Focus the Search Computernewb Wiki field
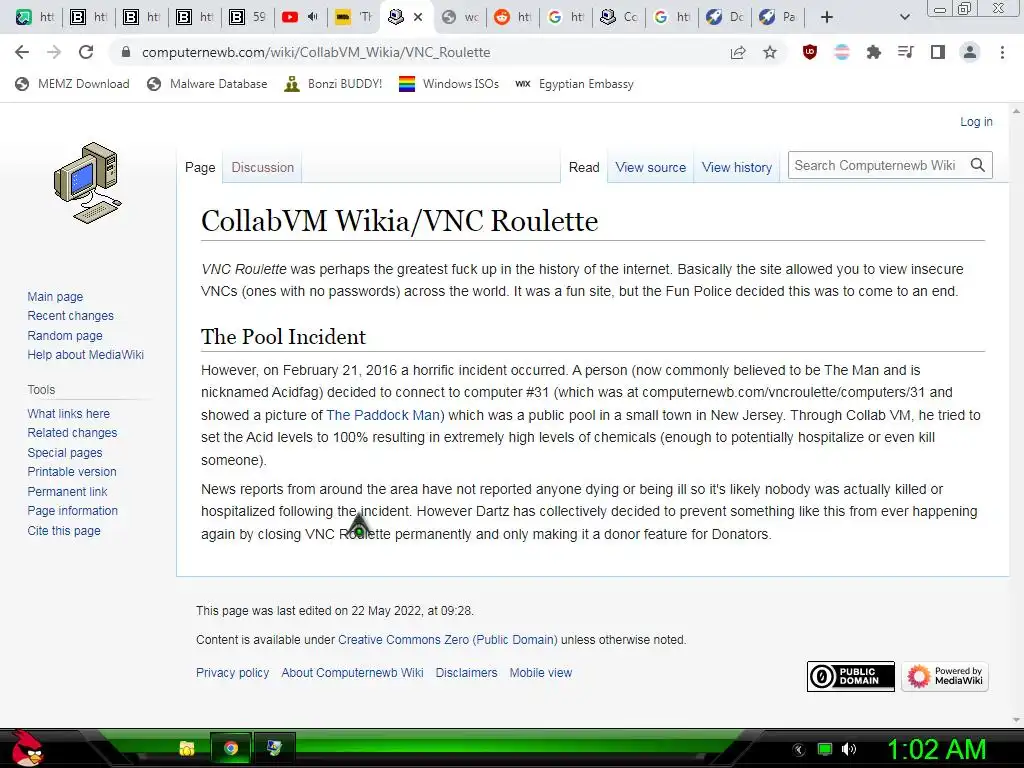Screen dimensions: 1024x768 pos(875,165)
